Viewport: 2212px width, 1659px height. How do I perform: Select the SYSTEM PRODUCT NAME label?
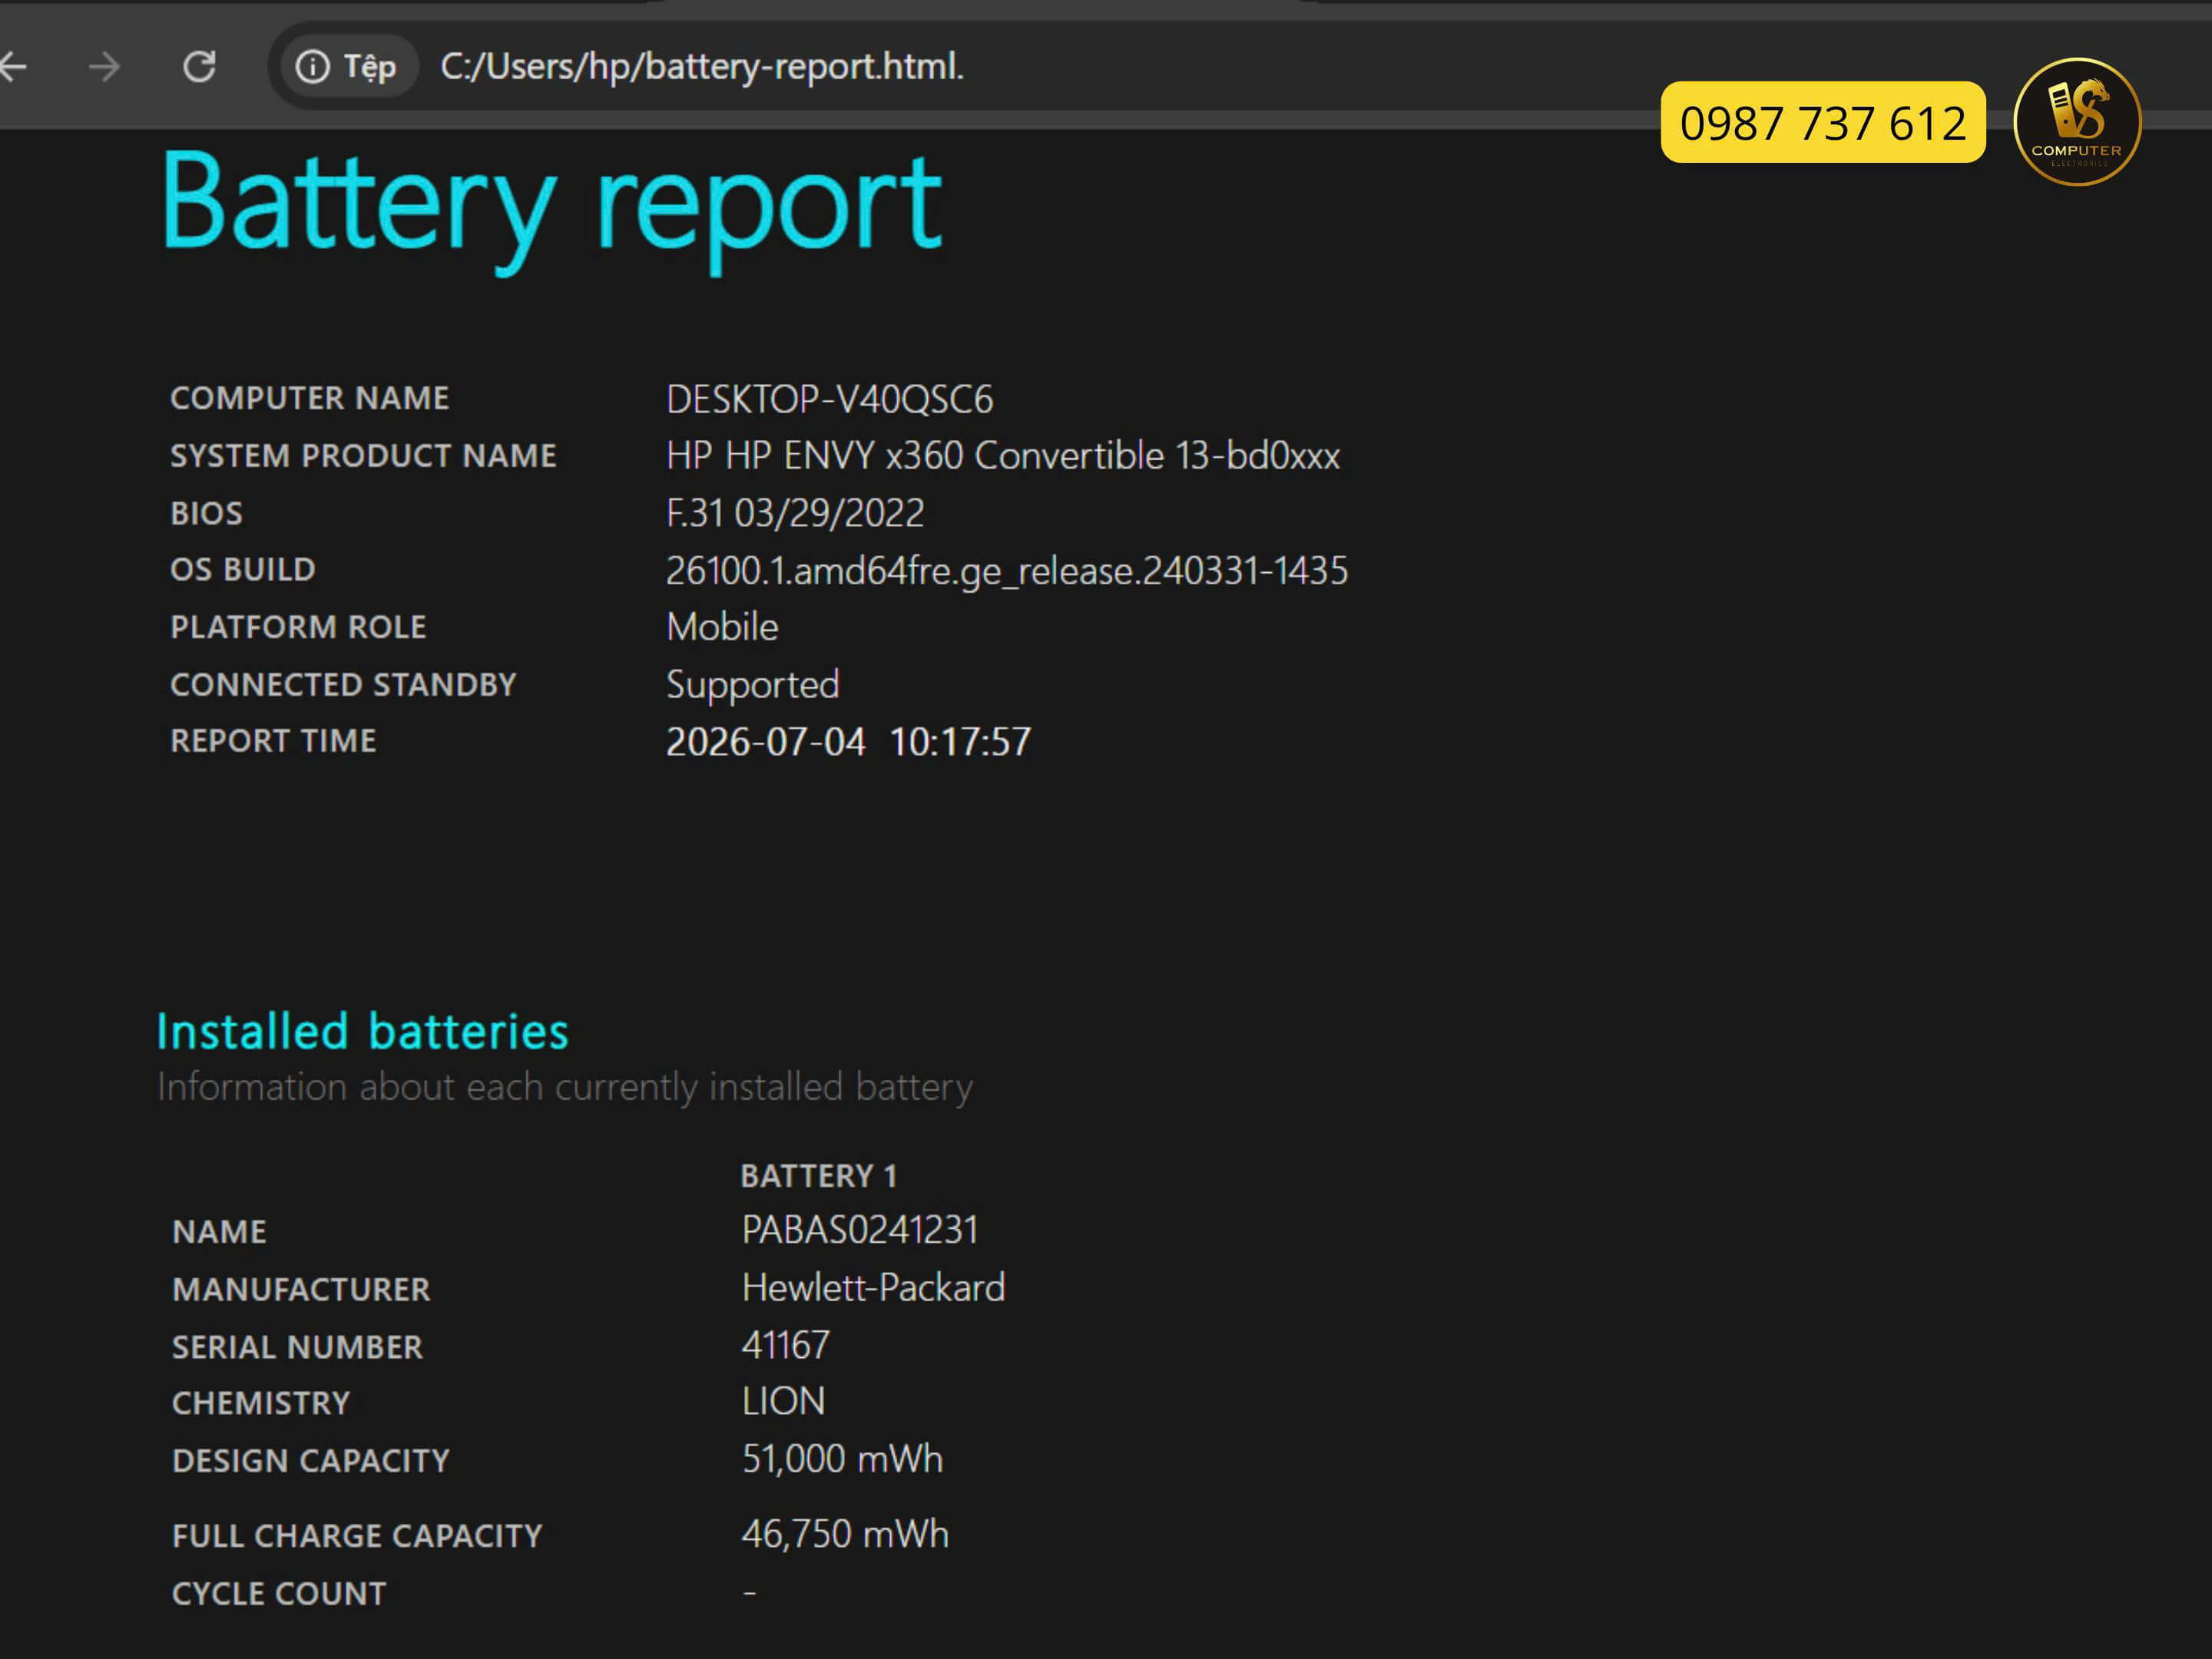point(364,456)
